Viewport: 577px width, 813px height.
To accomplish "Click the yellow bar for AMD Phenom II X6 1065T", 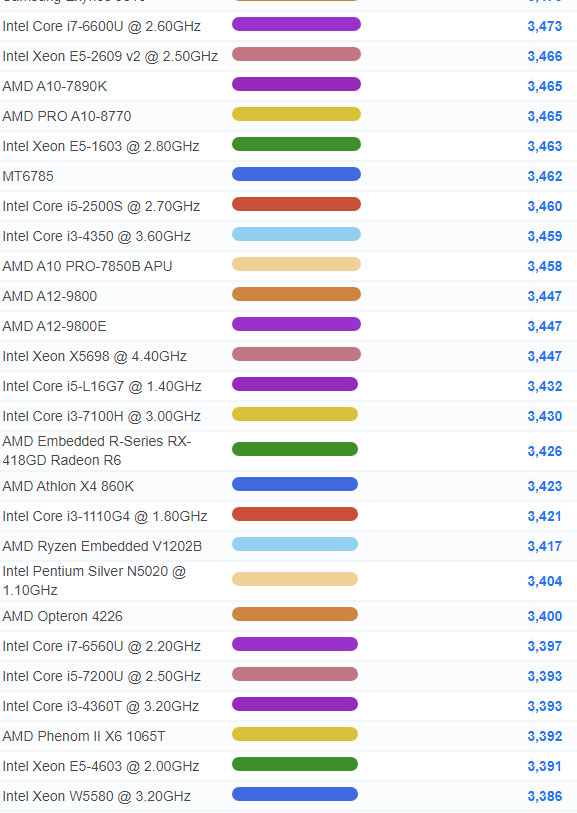I will 295,735.
